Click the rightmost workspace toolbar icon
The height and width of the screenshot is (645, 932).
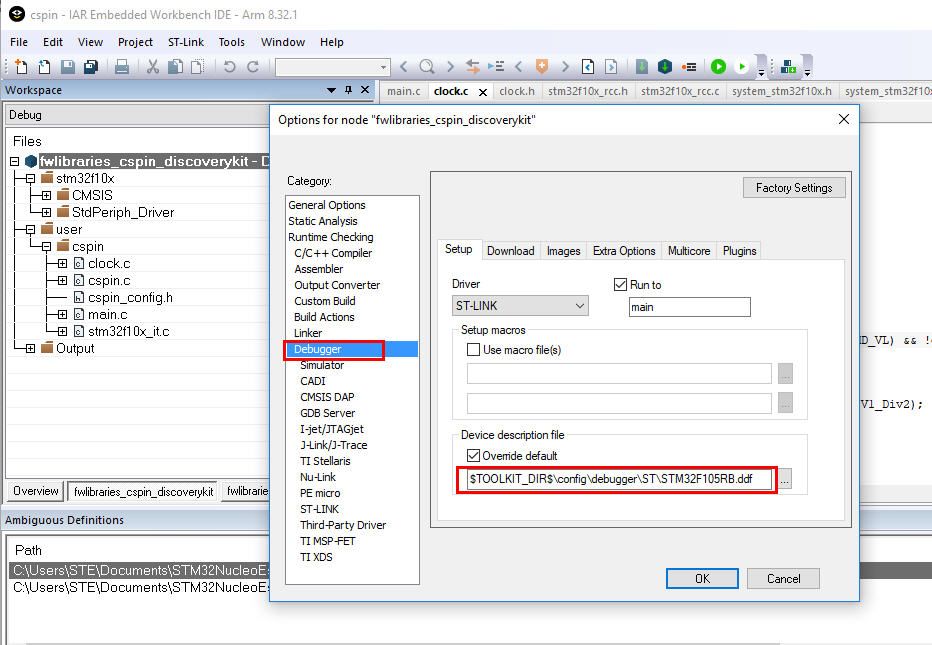[788, 67]
